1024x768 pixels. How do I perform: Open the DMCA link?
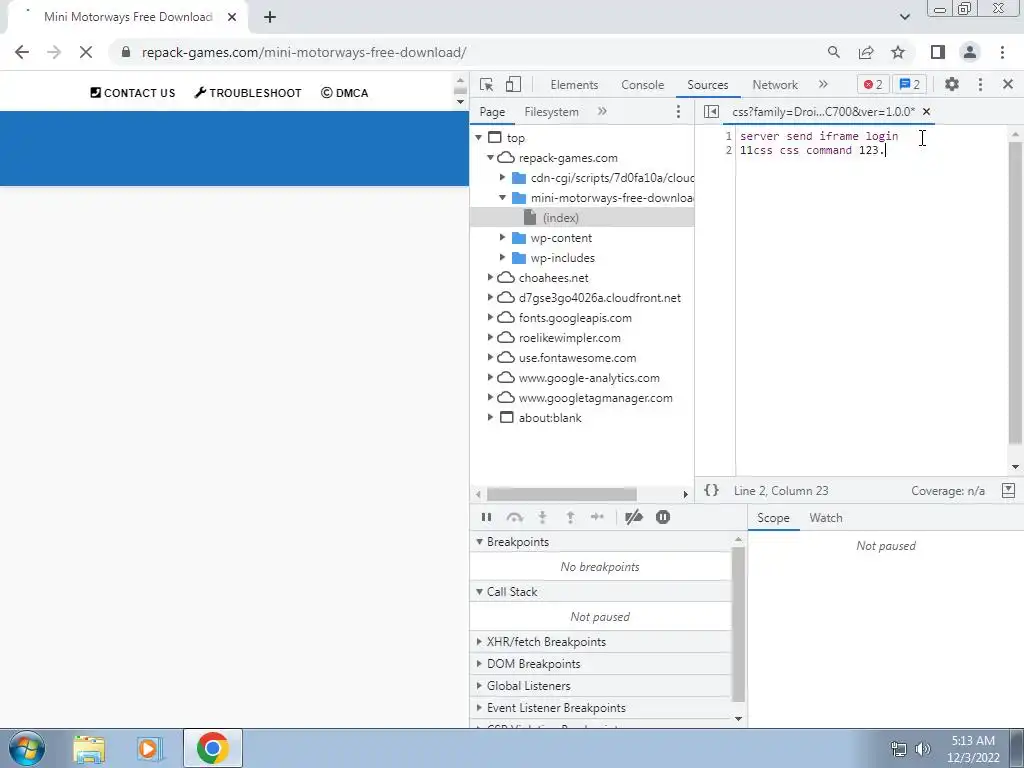pyautogui.click(x=344, y=93)
